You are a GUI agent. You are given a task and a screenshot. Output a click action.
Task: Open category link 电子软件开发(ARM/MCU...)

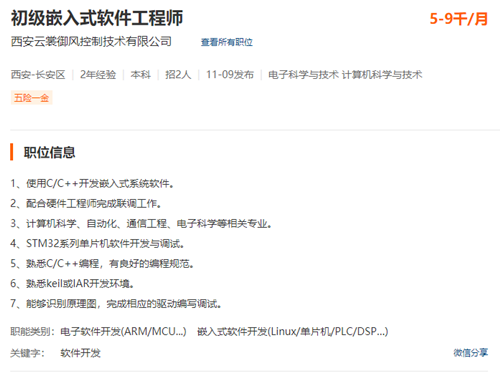pyautogui.click(x=123, y=331)
